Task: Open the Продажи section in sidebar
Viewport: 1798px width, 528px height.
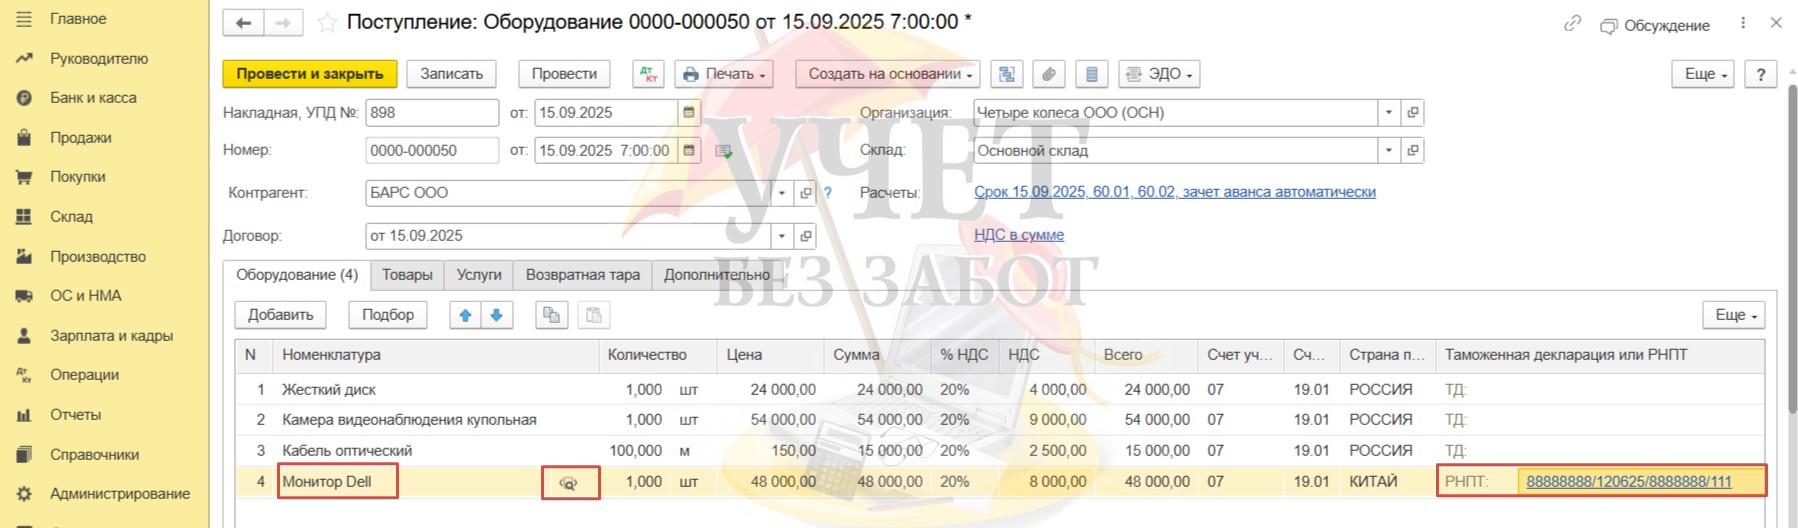Action: point(80,138)
